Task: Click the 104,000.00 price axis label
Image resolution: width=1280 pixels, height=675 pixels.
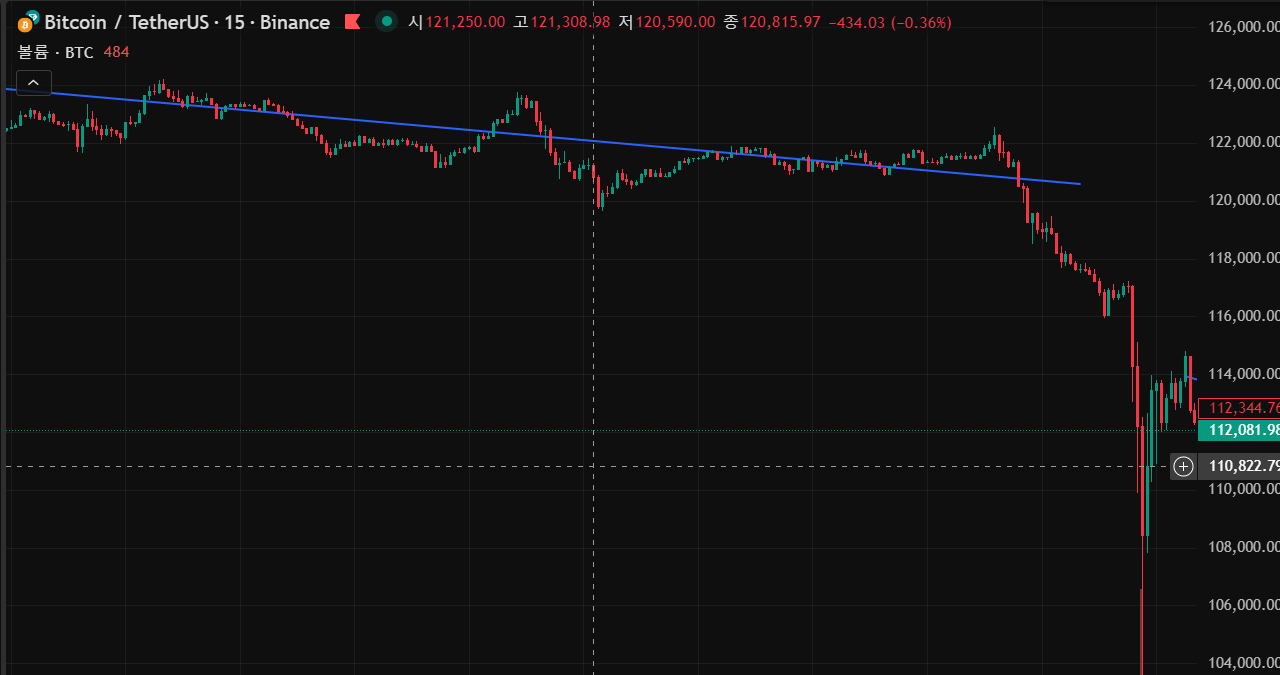Action: [1243, 663]
